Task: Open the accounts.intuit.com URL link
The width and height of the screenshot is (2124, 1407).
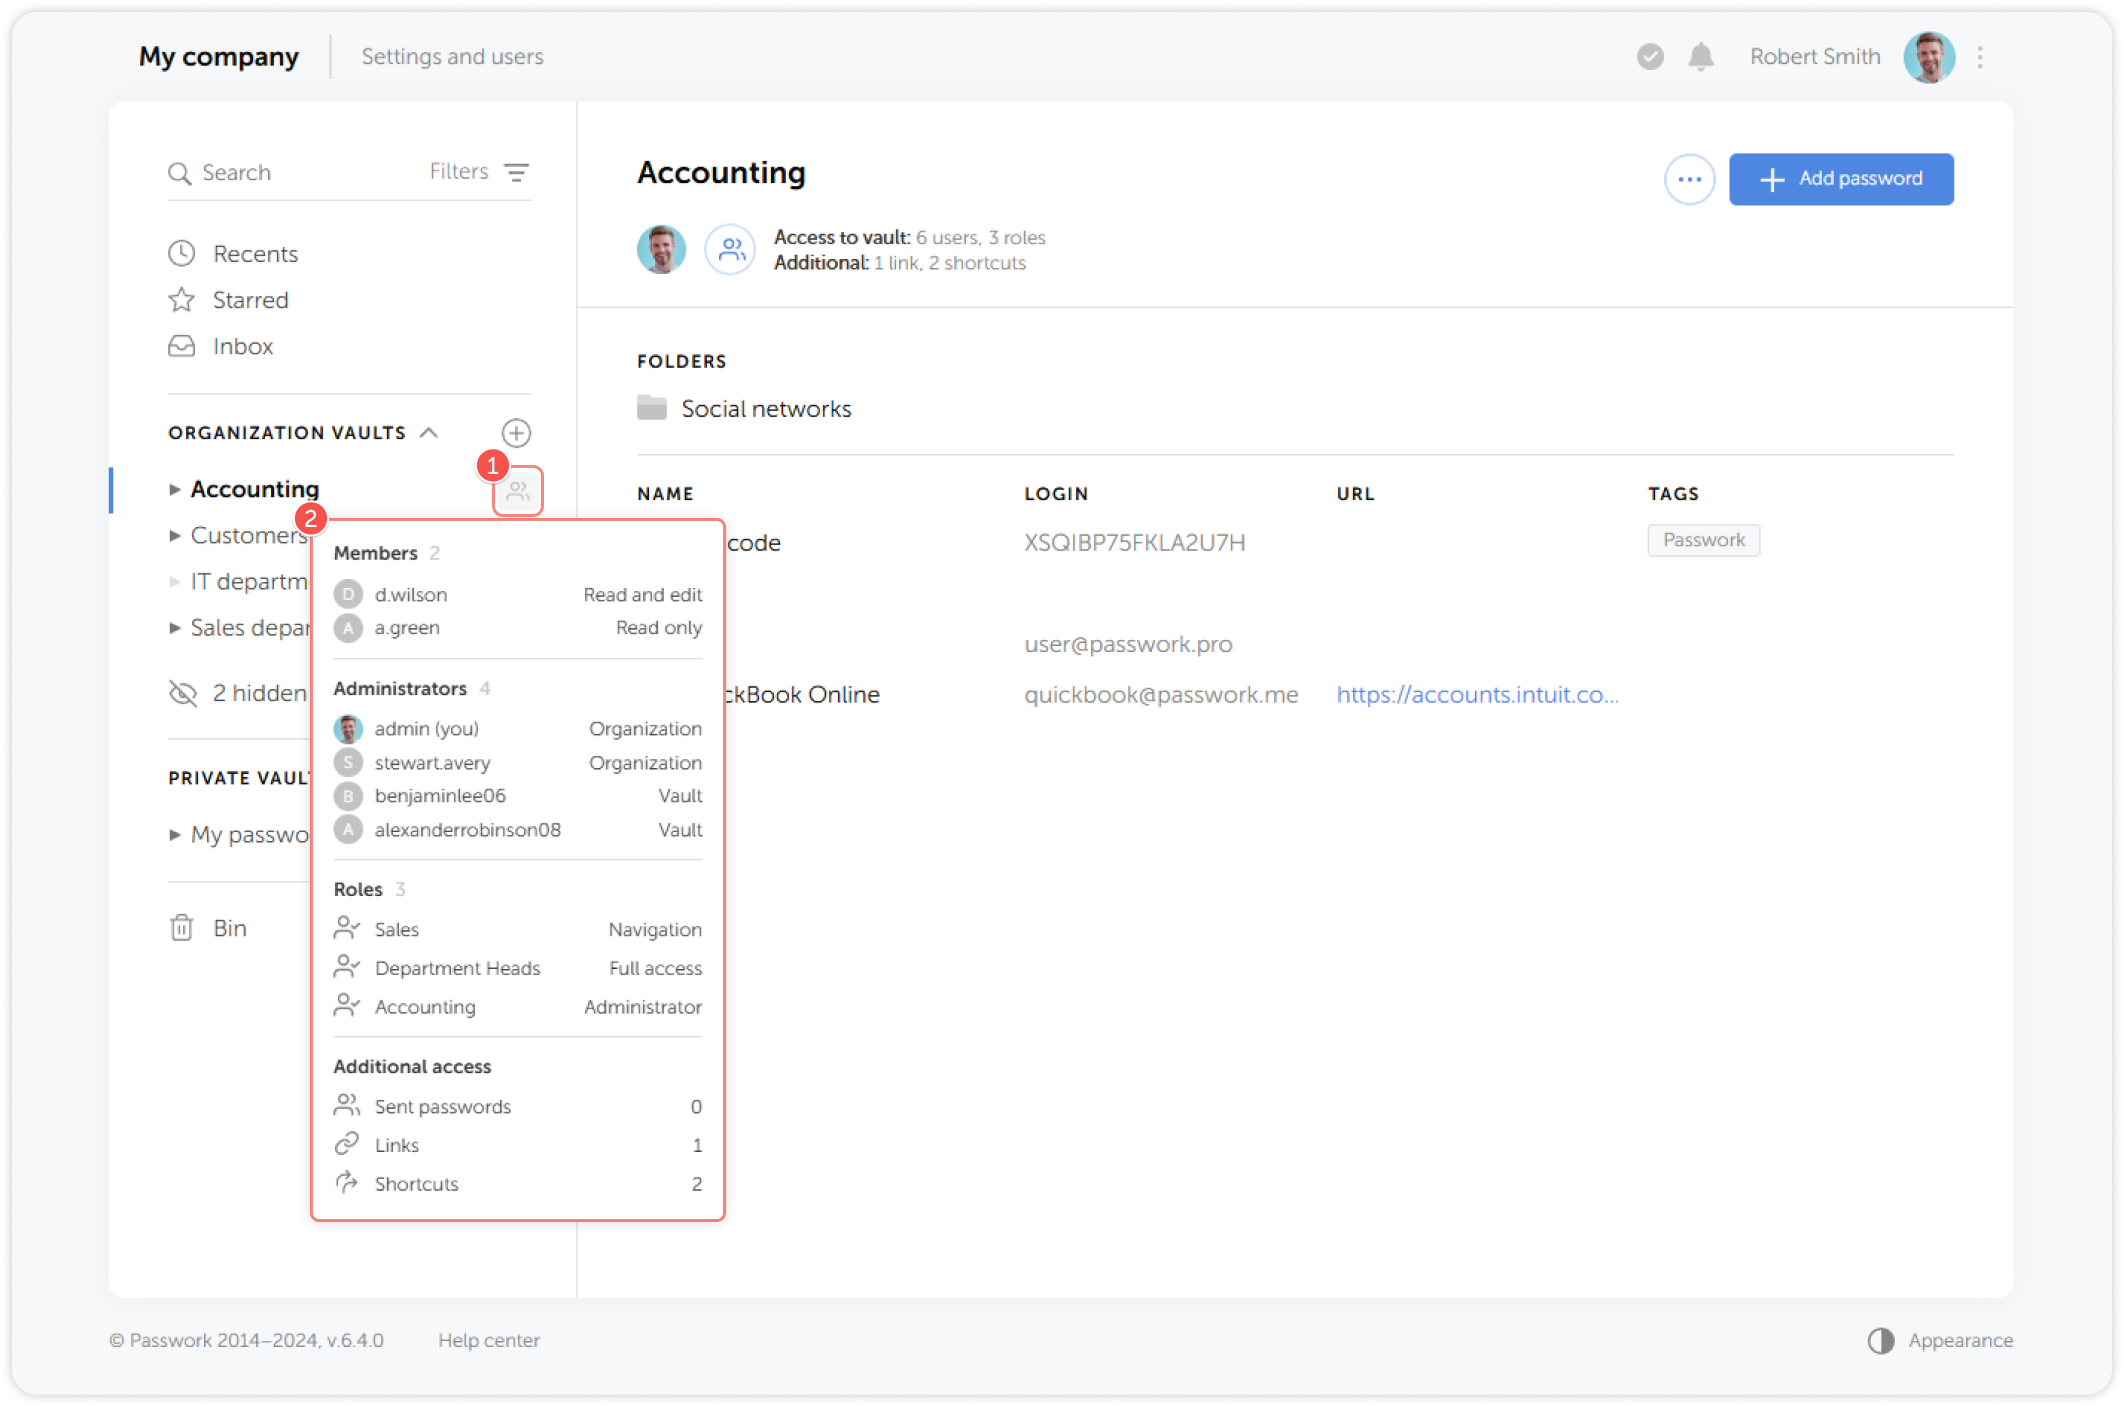Action: pos(1476,695)
